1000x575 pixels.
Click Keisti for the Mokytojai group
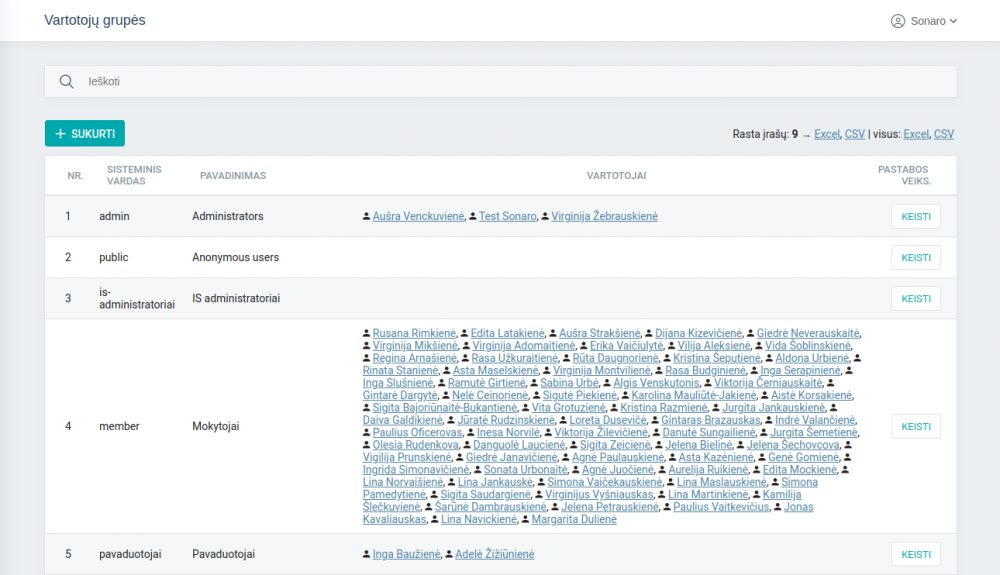pyautogui.click(x=915, y=427)
